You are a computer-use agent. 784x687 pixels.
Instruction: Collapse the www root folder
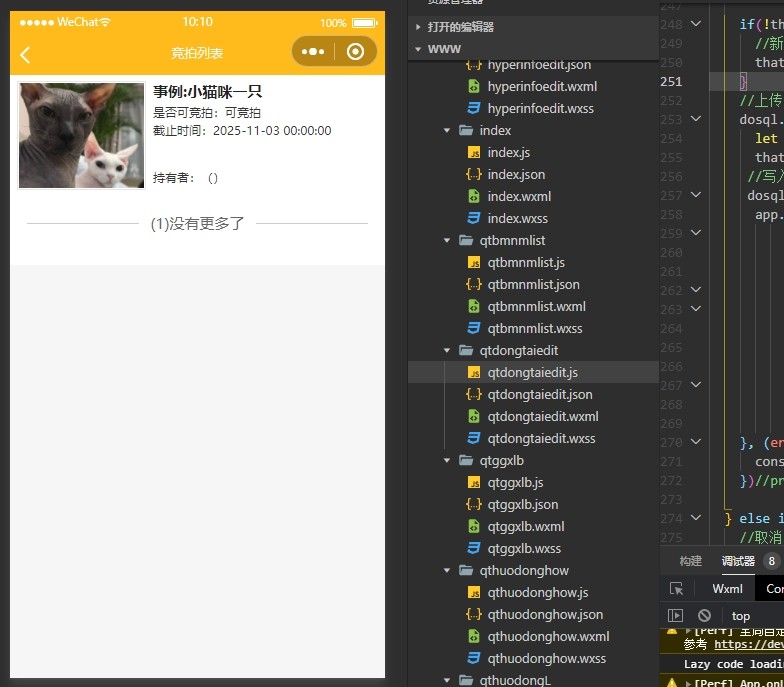418,49
